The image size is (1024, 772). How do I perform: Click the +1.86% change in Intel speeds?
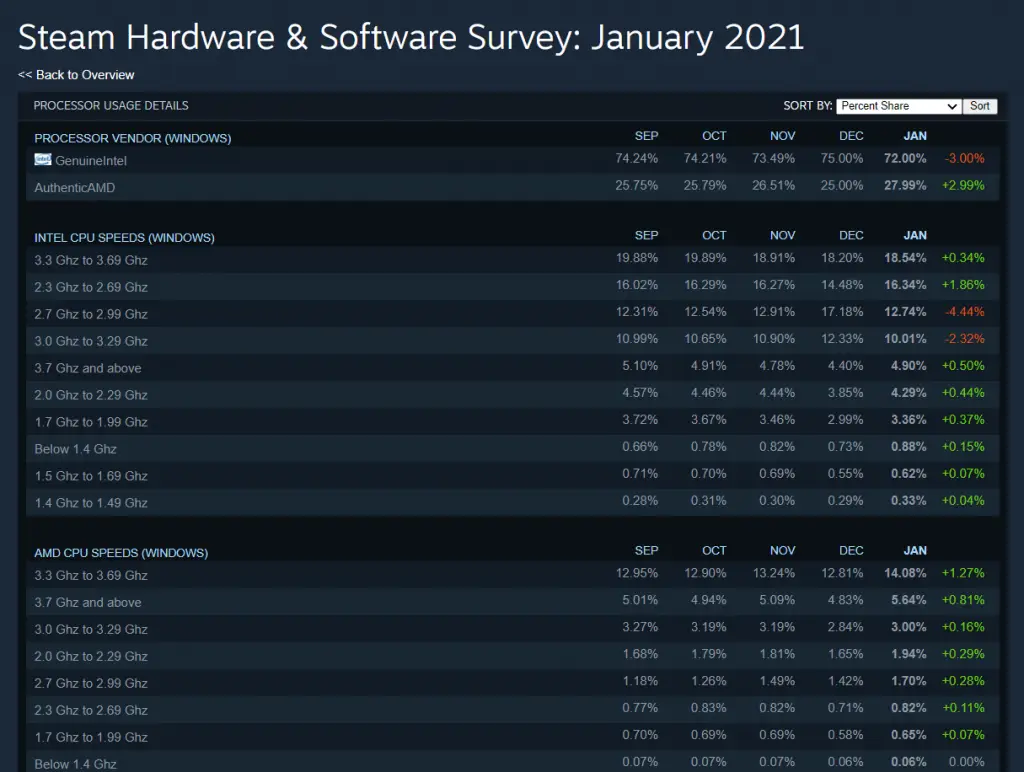[963, 285]
